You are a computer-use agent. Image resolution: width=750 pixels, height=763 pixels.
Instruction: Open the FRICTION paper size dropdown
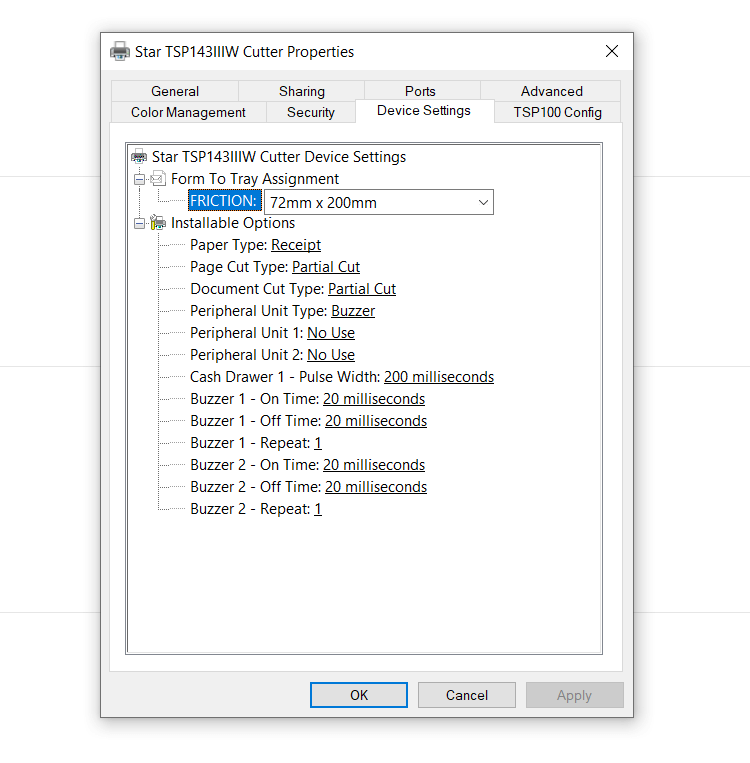[379, 202]
